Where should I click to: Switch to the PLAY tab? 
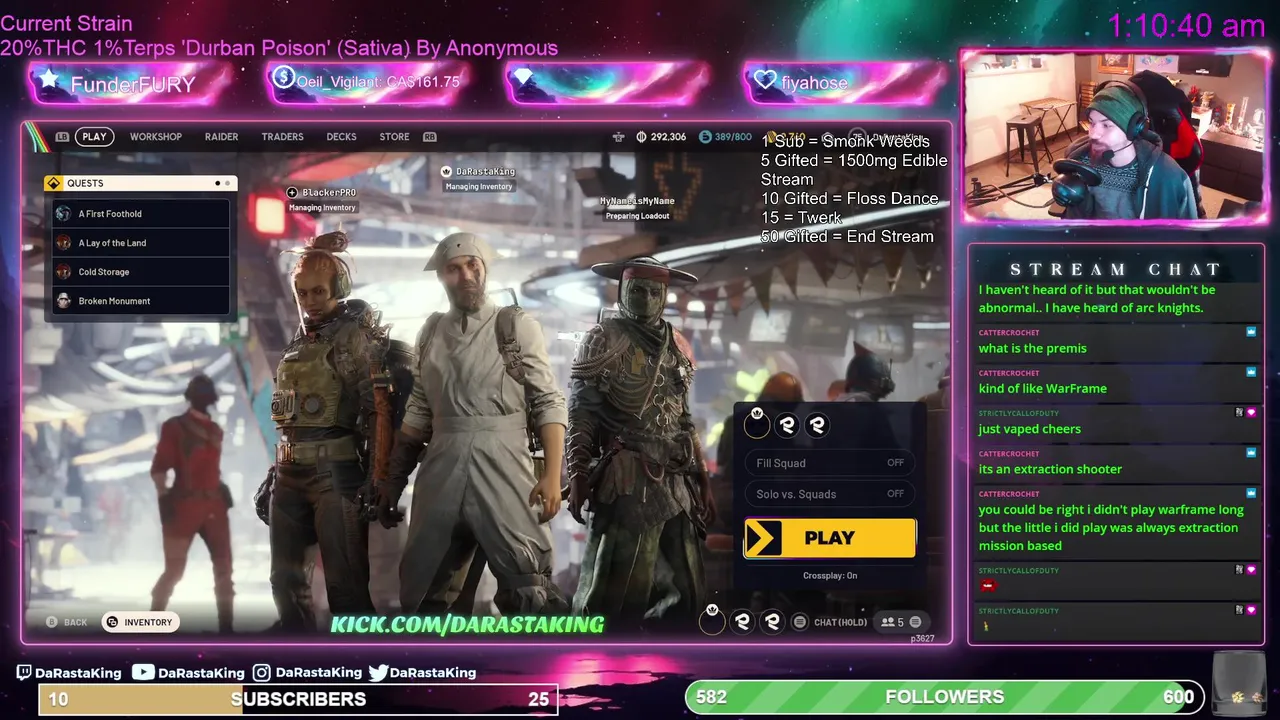(x=94, y=137)
